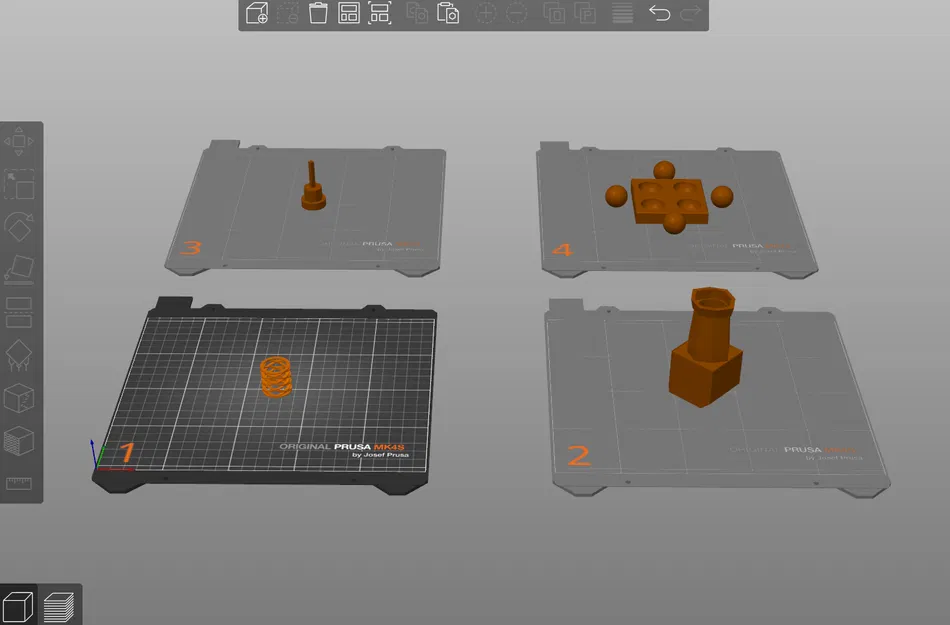Click the Add object cube icon
The image size is (950, 625).
tap(257, 13)
